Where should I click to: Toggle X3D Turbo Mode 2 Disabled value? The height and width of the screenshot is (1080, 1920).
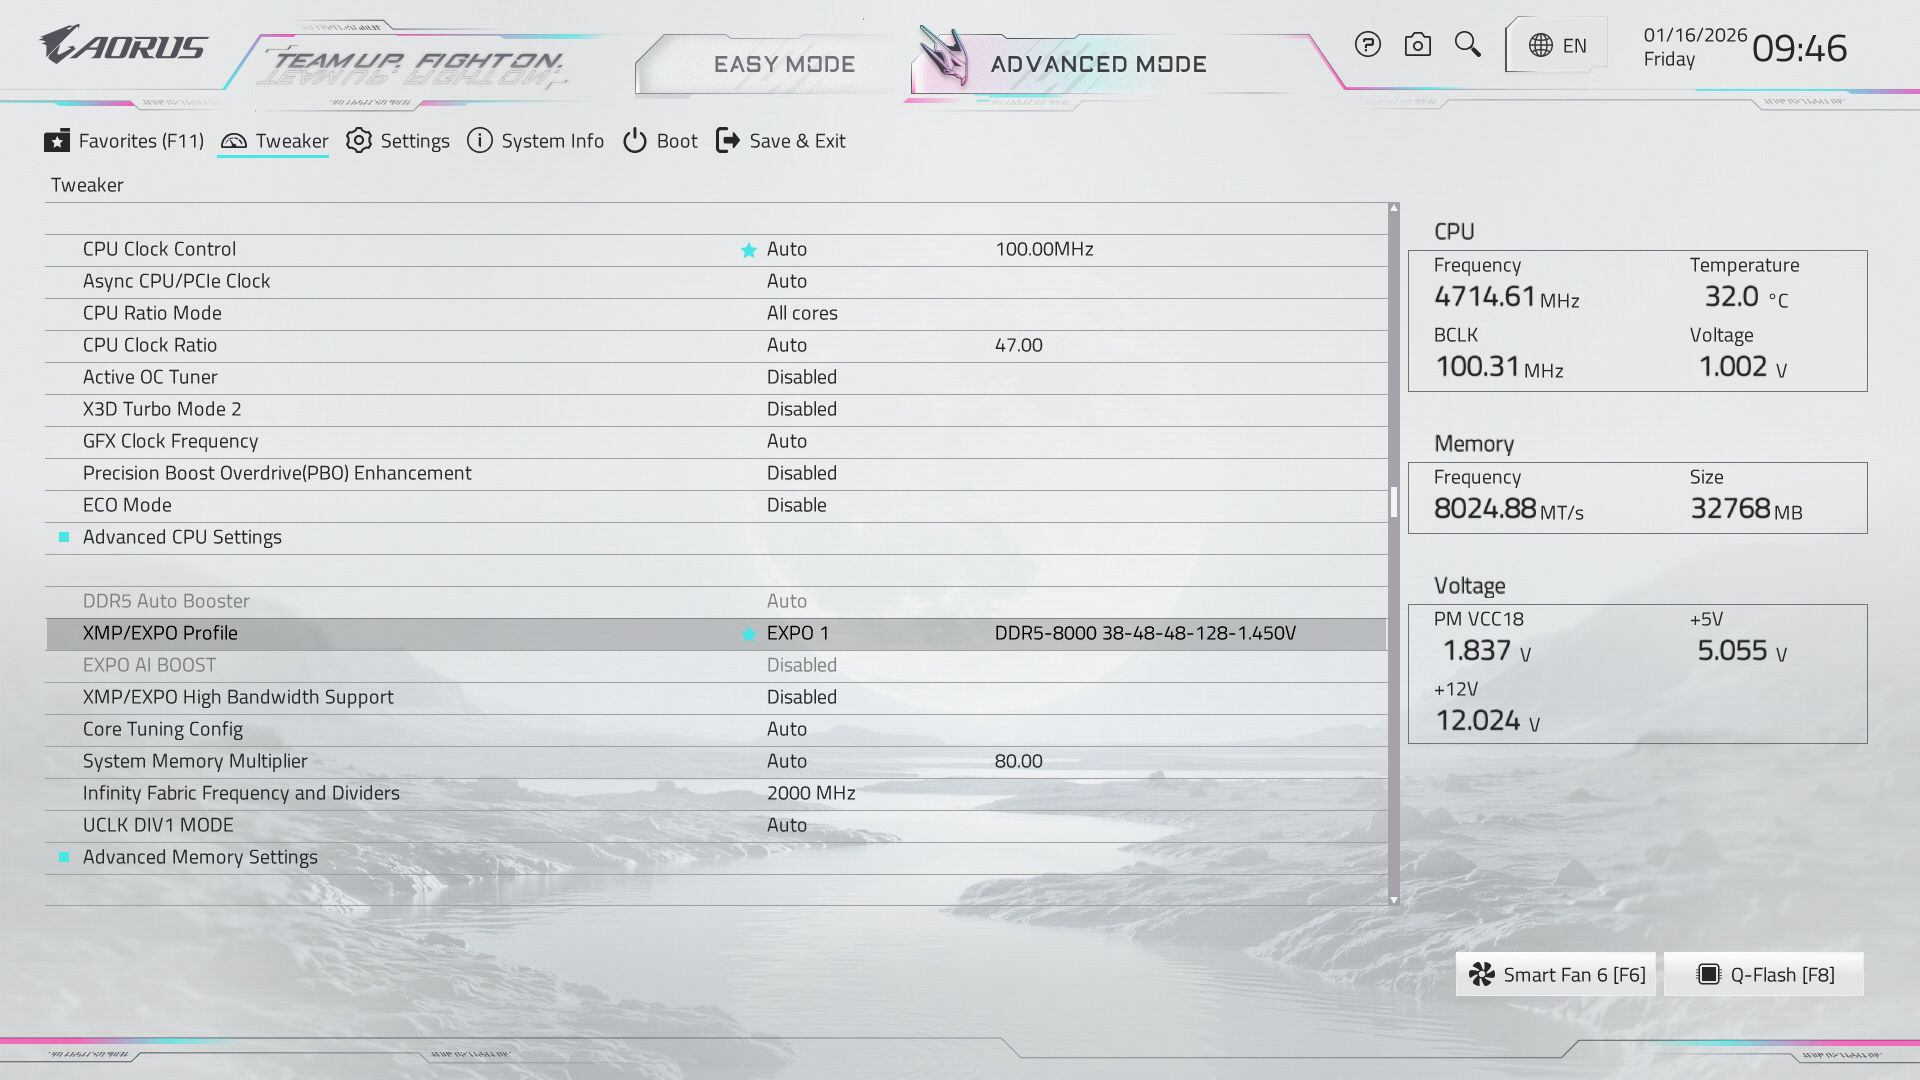[801, 409]
